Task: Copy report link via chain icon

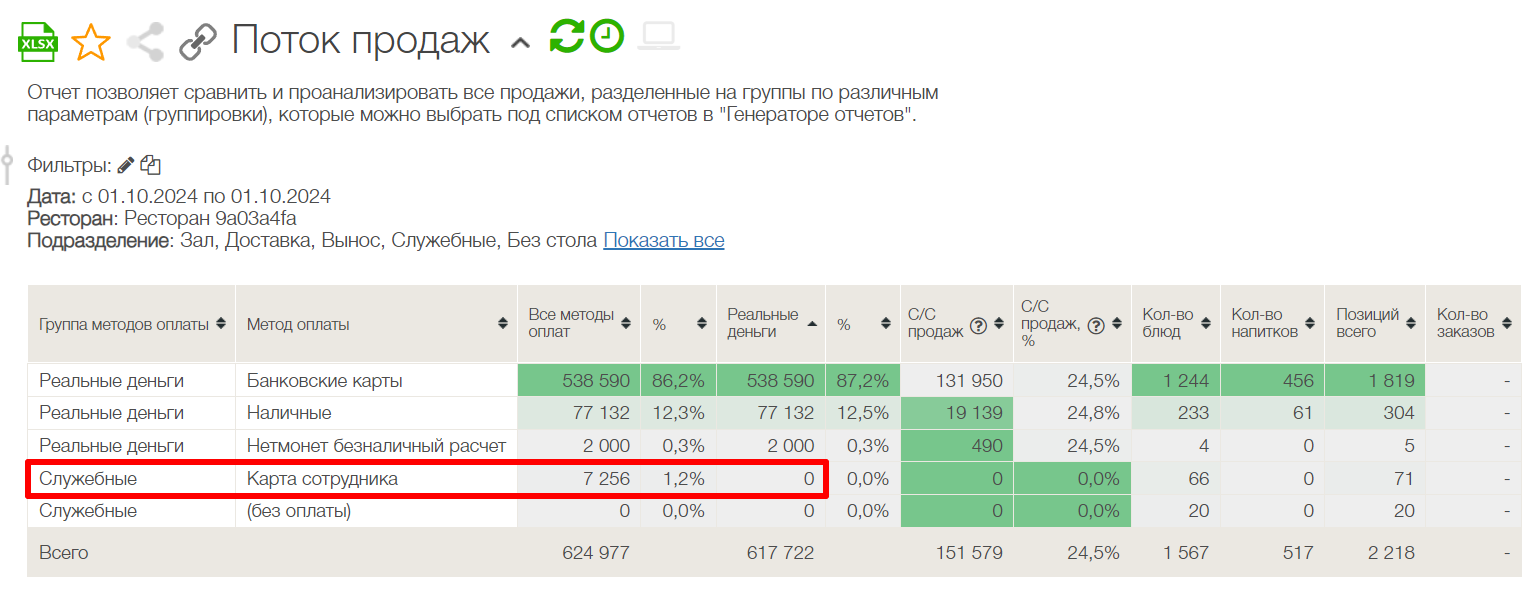Action: (198, 42)
